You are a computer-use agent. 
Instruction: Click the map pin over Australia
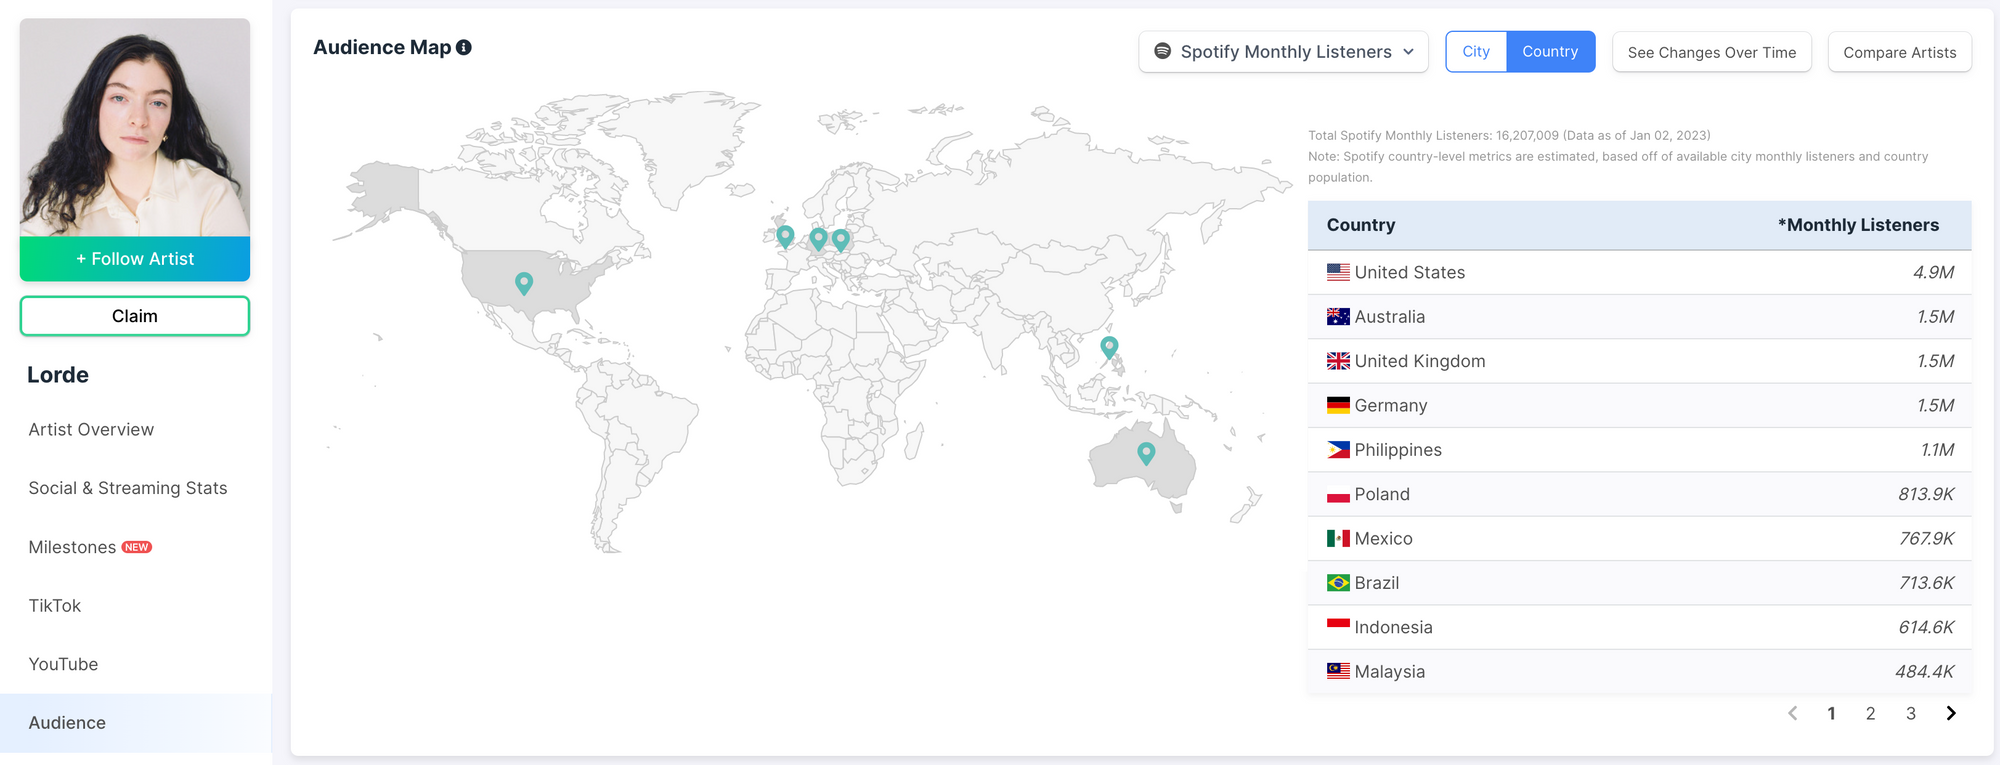tap(1146, 452)
